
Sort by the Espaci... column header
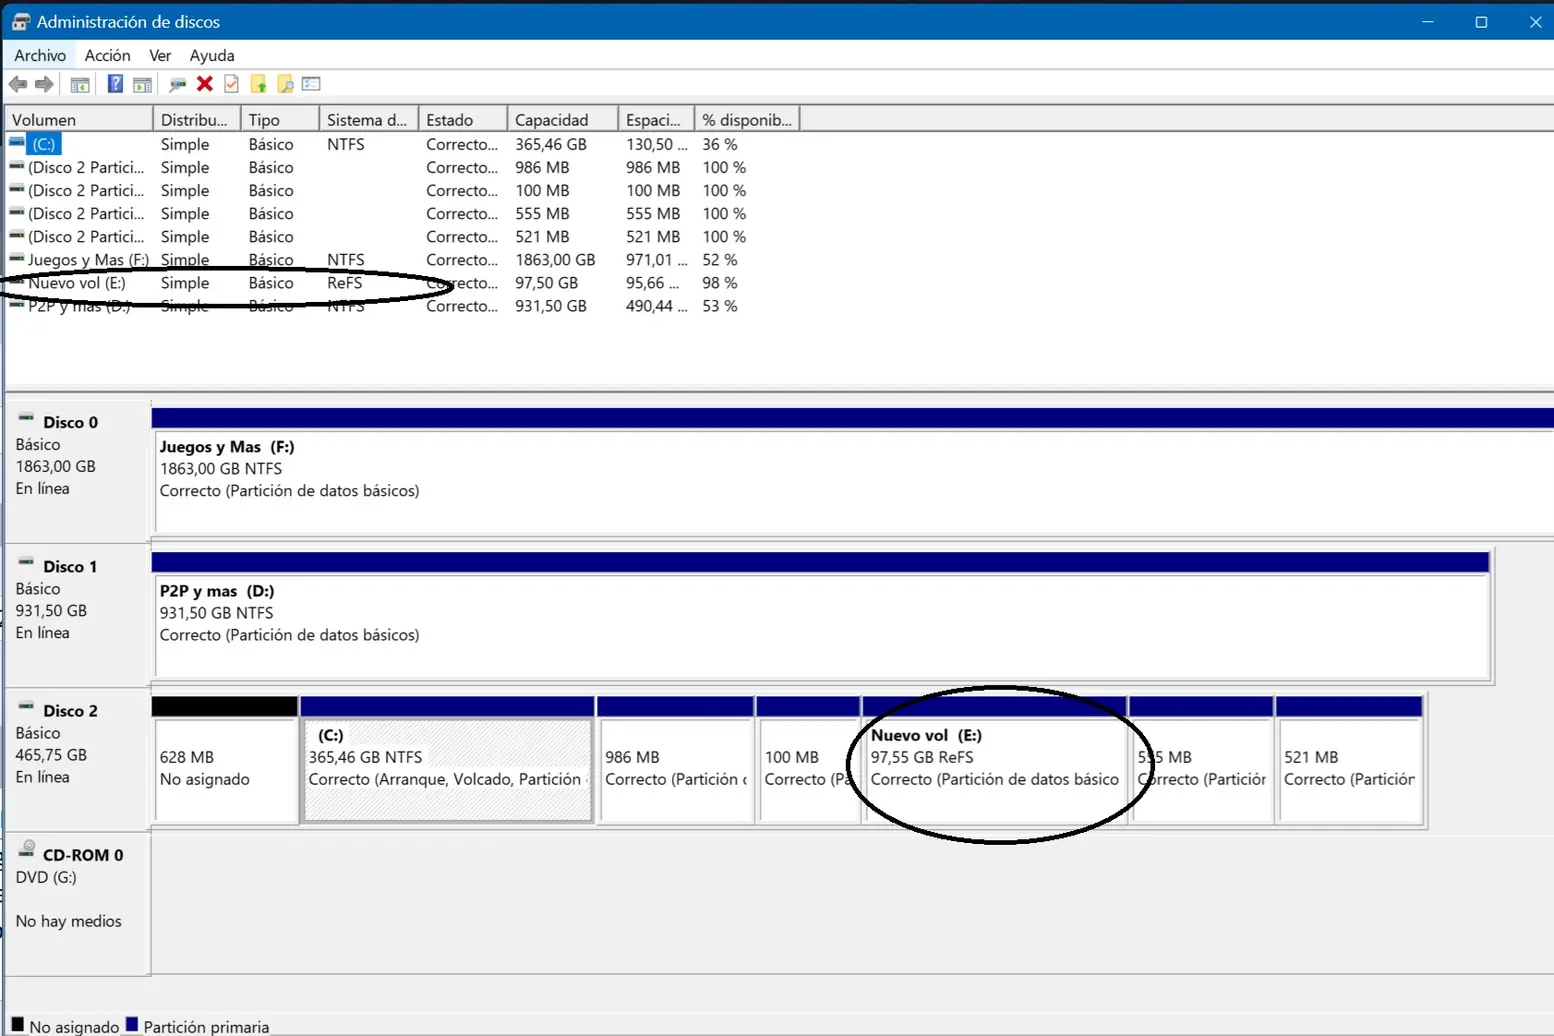(656, 120)
